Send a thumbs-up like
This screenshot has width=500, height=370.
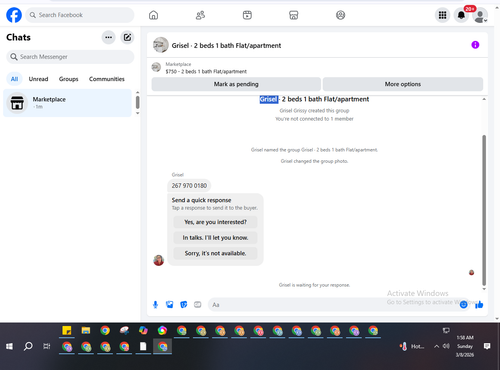[x=479, y=305]
